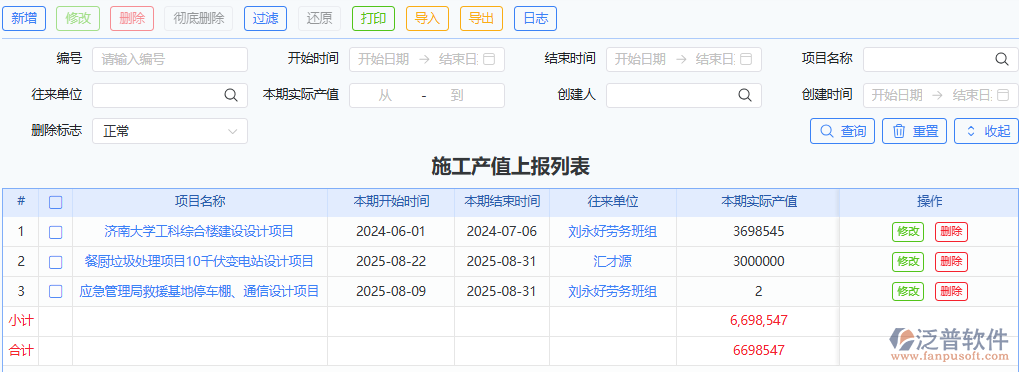Click the search icon in 创建人 field

(745, 95)
